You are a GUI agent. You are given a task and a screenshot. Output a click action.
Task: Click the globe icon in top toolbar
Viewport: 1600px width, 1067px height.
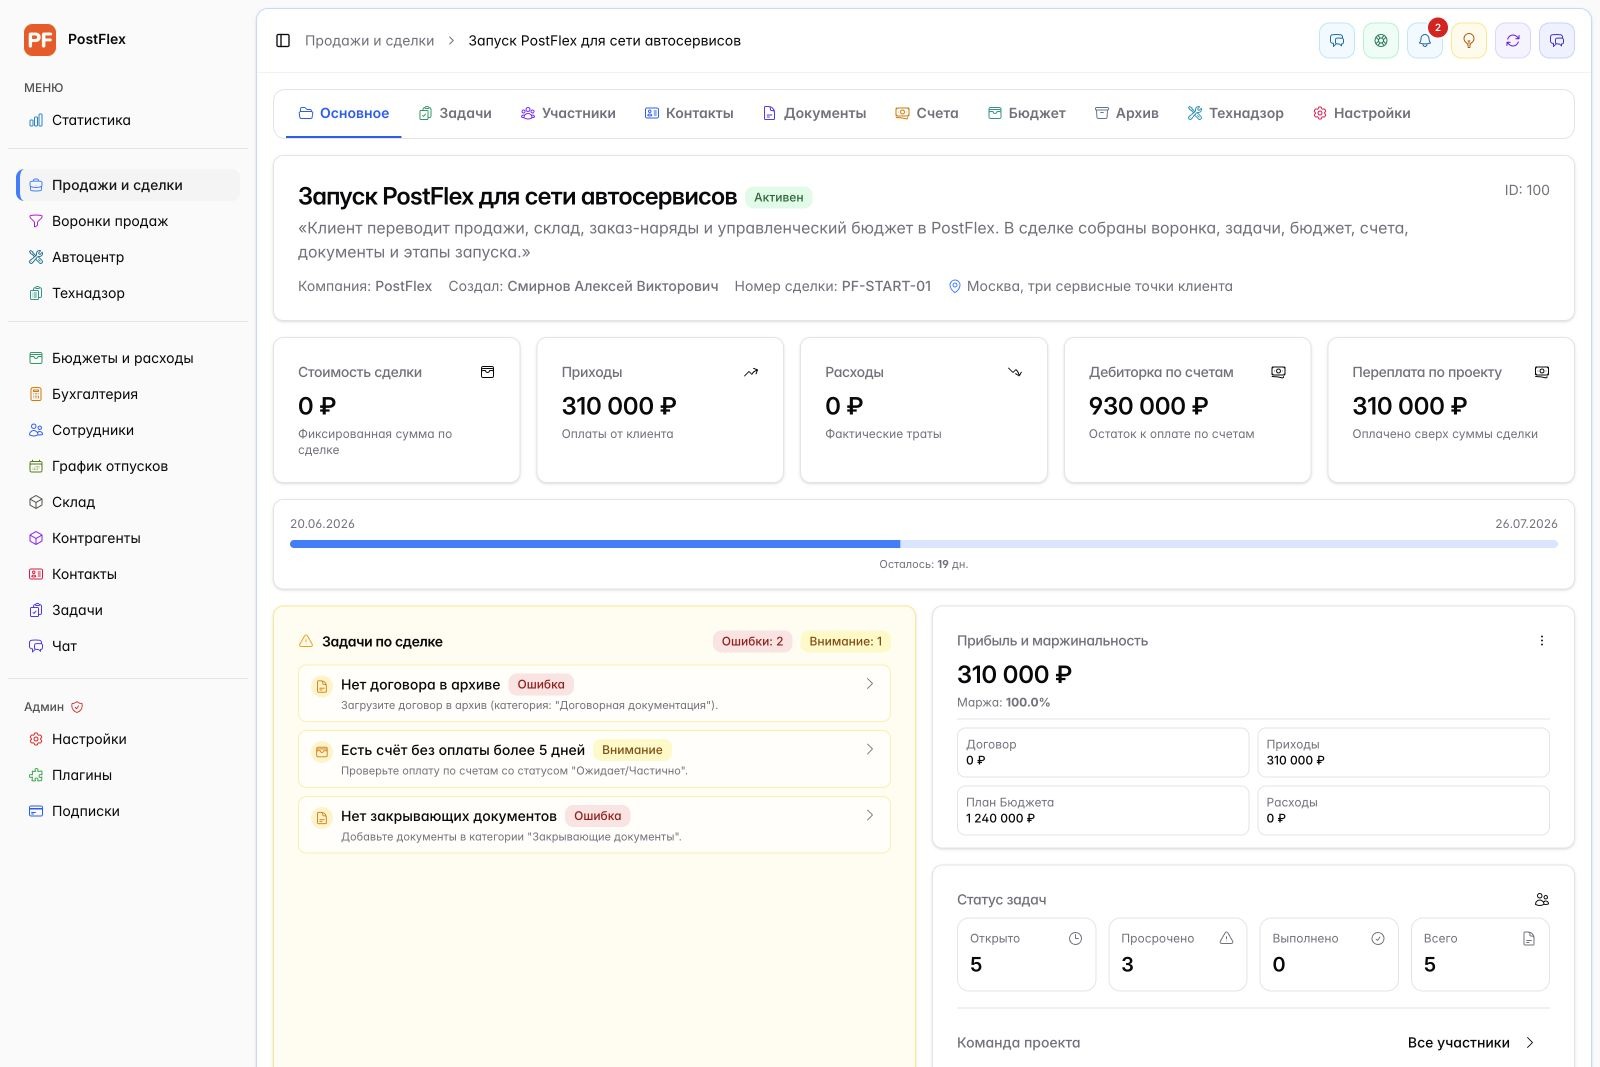pos(1381,41)
